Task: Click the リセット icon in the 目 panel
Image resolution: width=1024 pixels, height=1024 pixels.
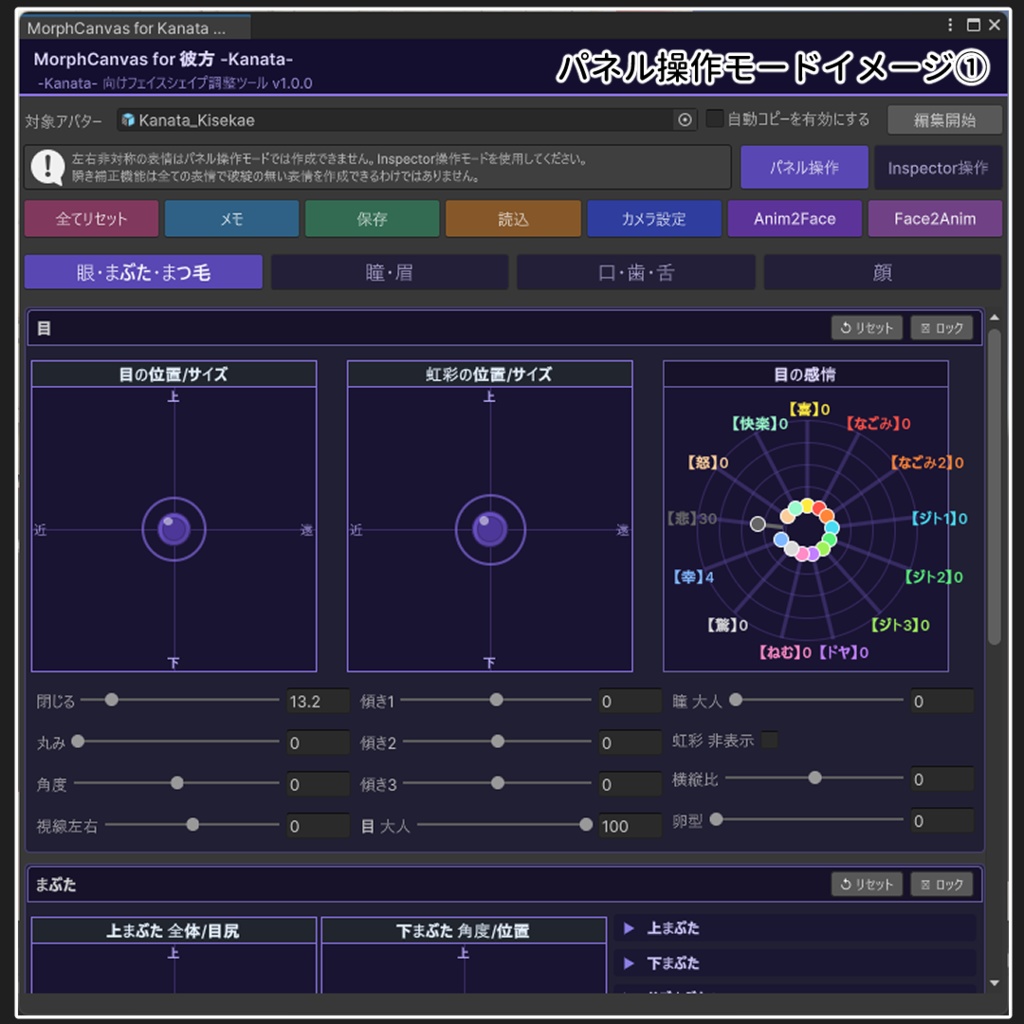Action: point(866,327)
